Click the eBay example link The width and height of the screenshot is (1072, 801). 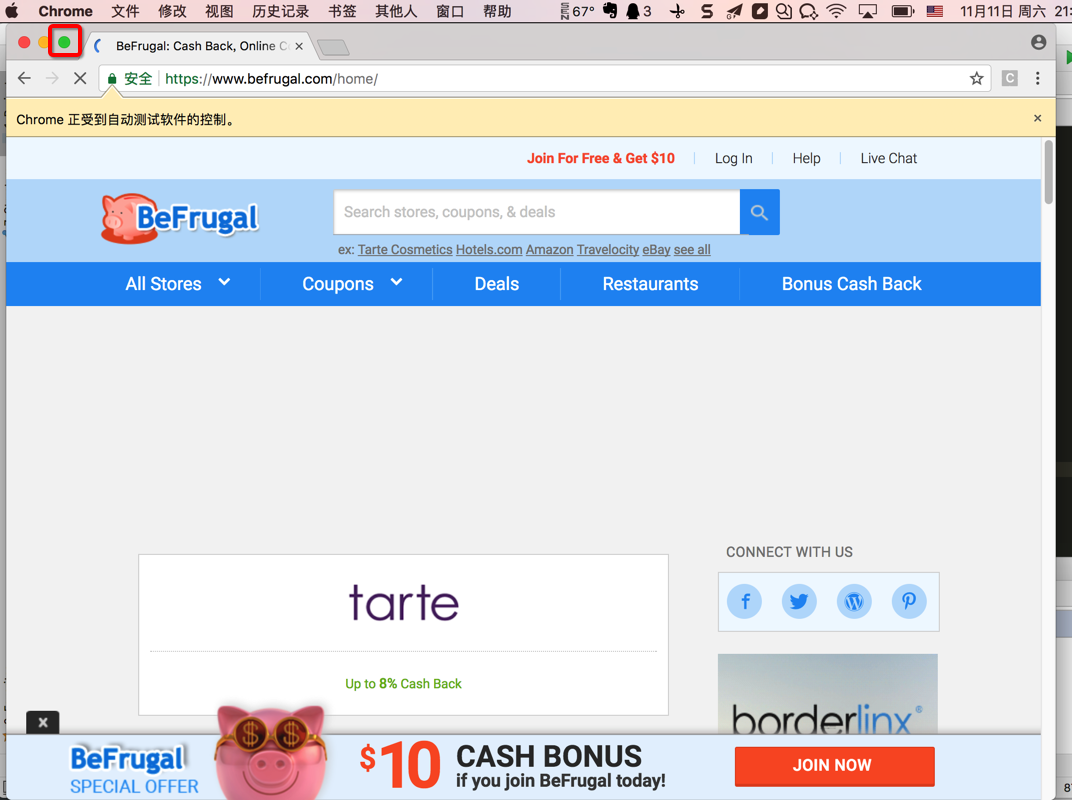[656, 249]
